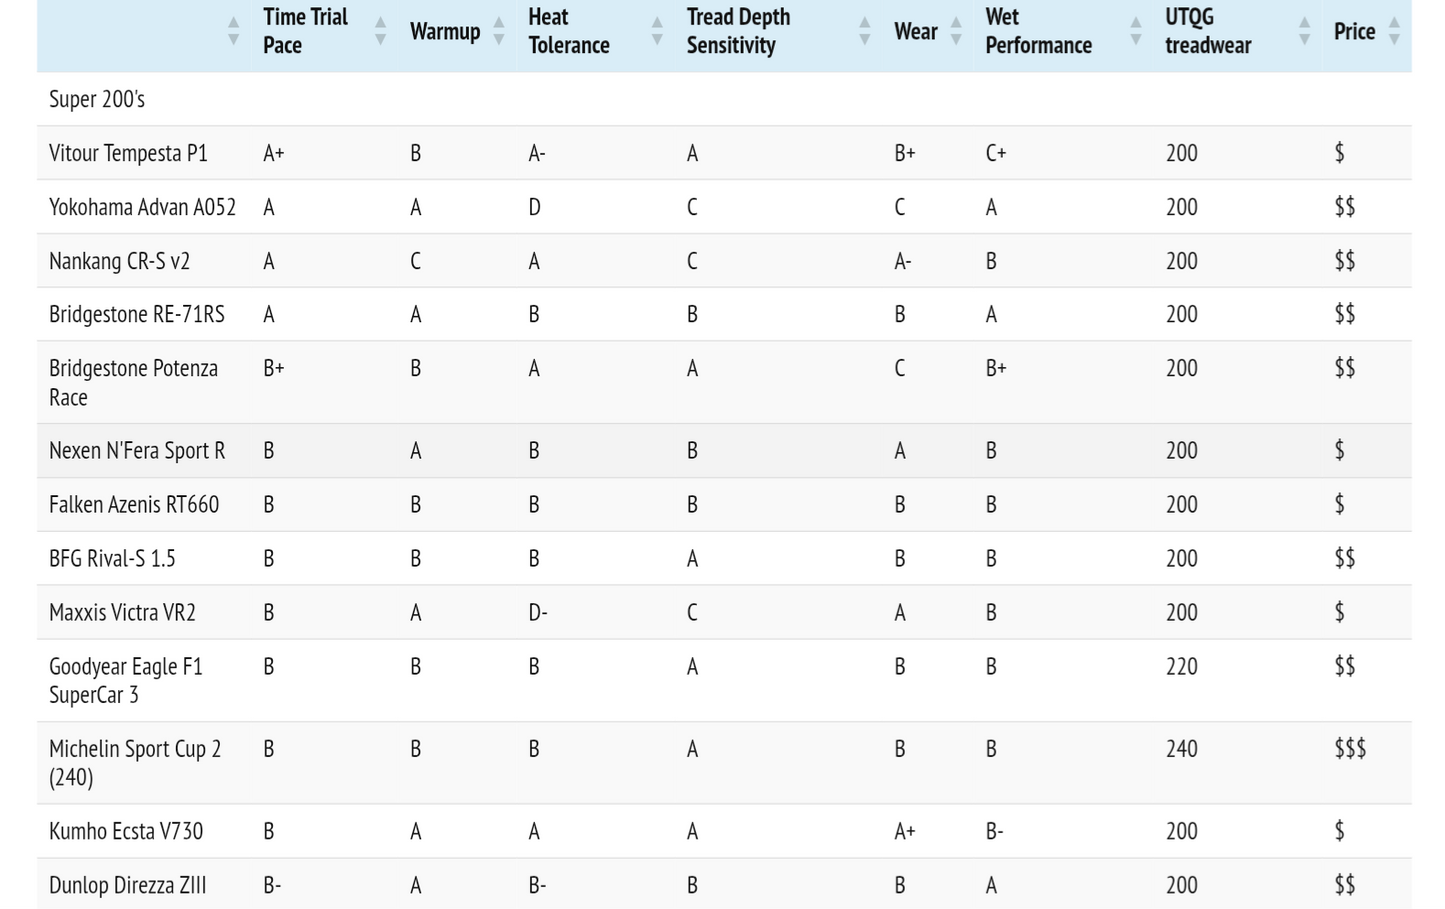The height and width of the screenshot is (909, 1445).
Task: Click Michelin Sport Cup 2 (240) name
Action: point(135,762)
